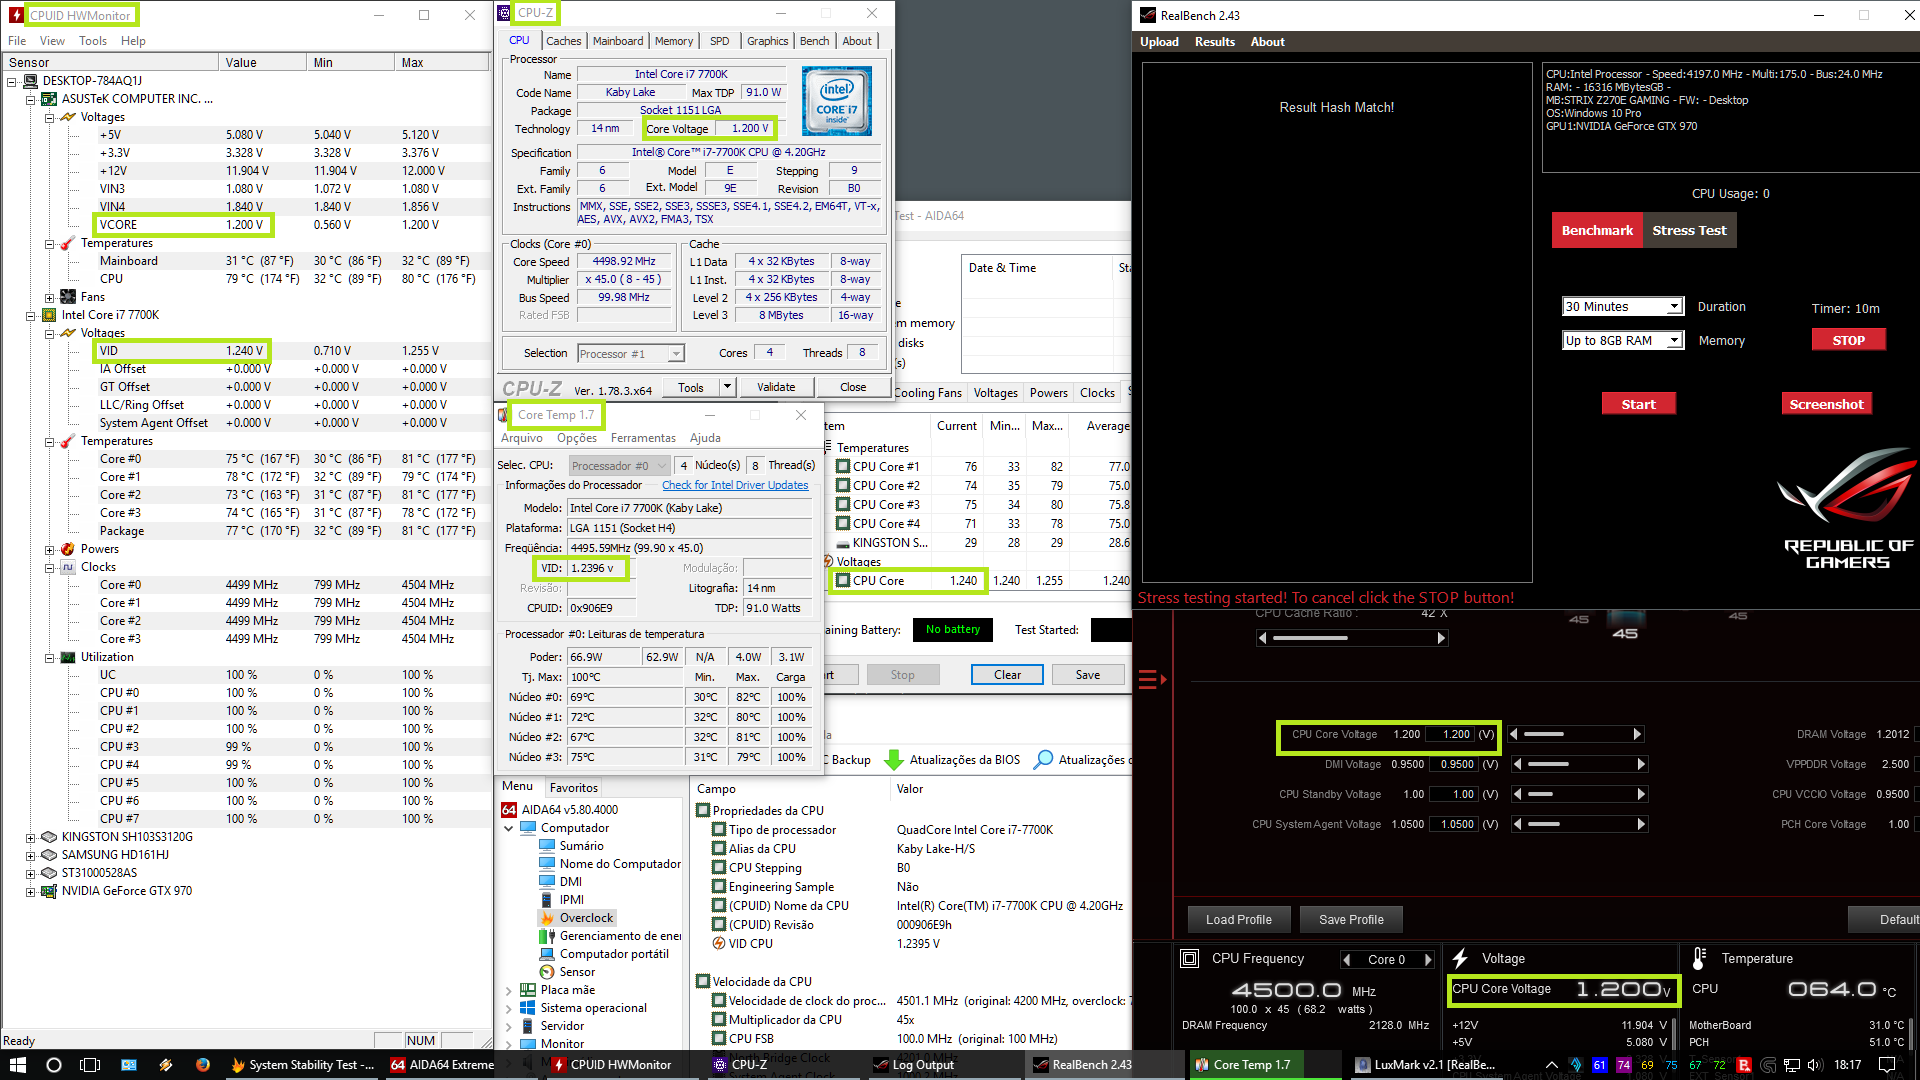Select Overclock flame icon in AIDA64 tree
Image resolution: width=1920 pixels, height=1080 pixels.
tap(547, 918)
